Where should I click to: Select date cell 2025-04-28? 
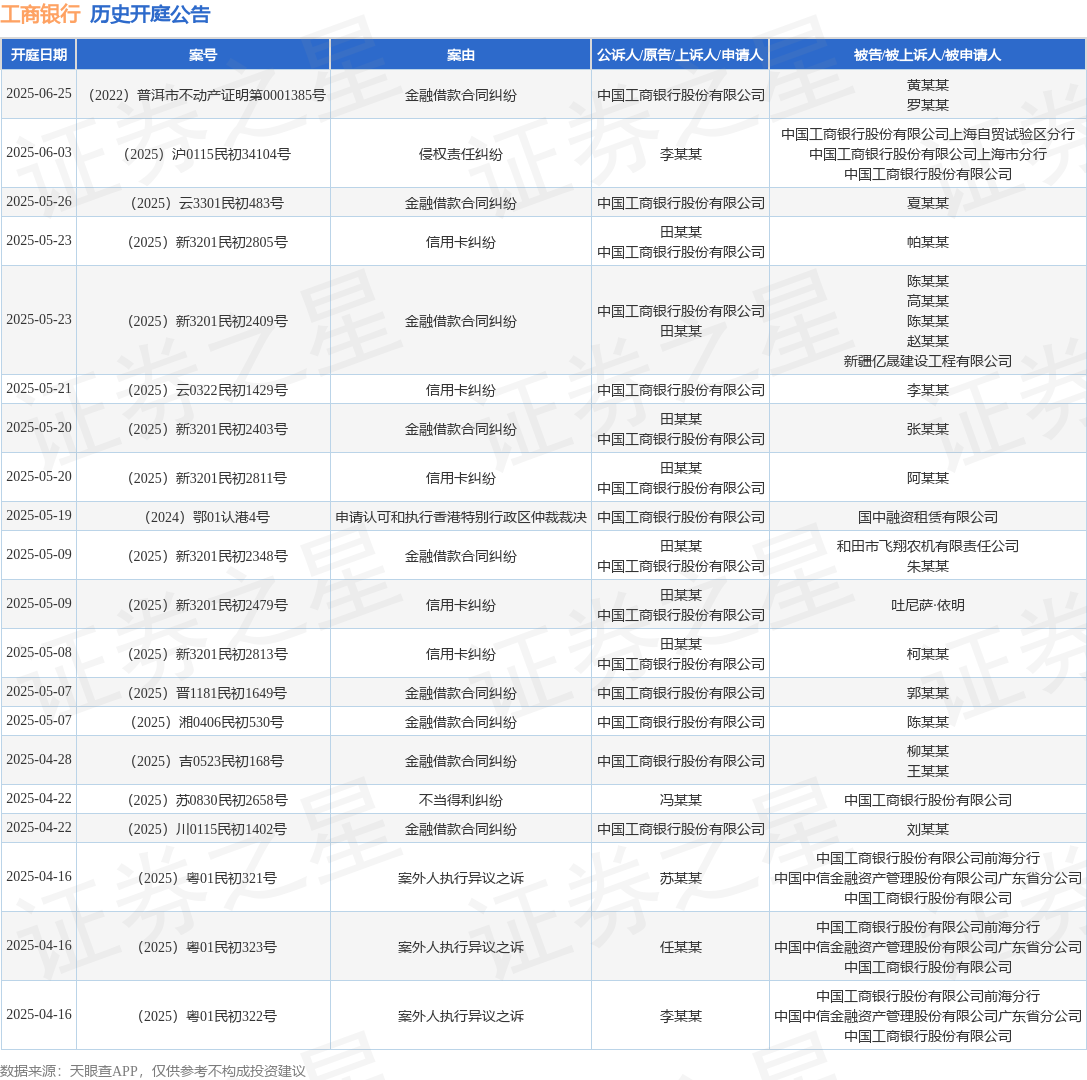point(39,760)
